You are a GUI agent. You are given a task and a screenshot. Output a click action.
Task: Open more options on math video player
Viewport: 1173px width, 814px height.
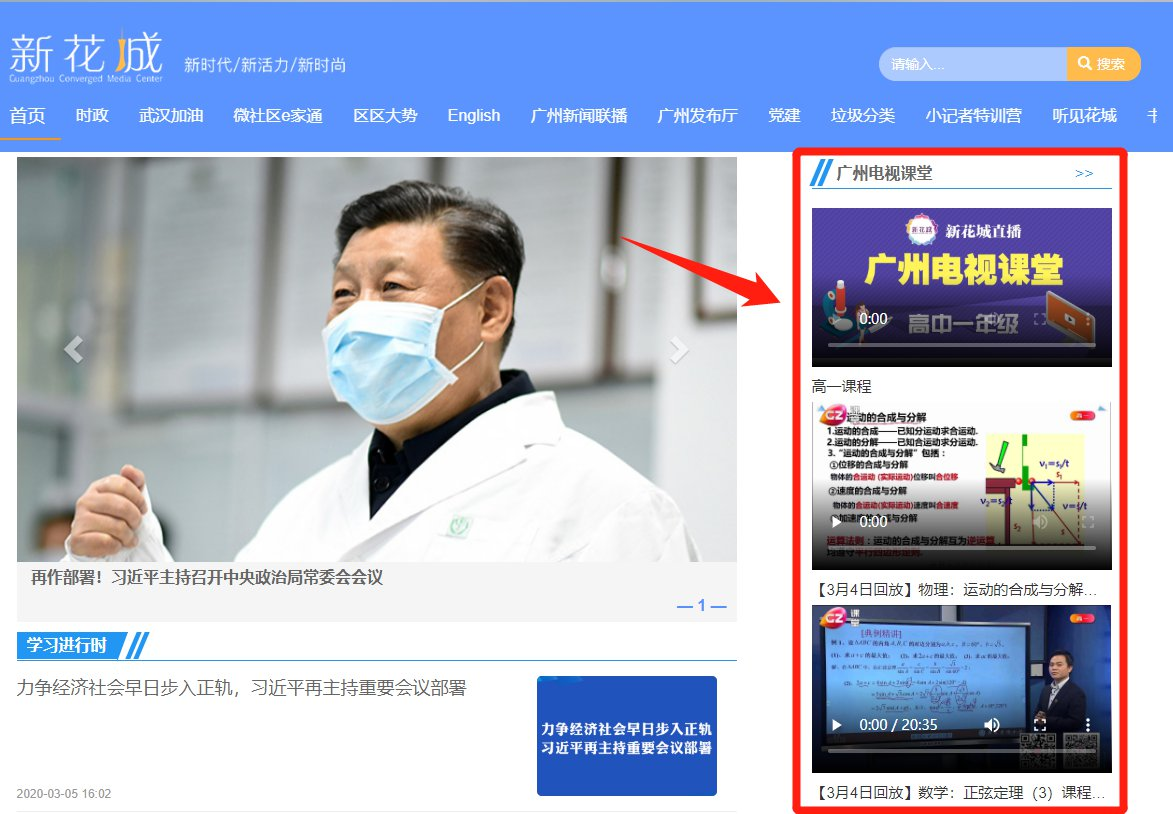[1088, 725]
